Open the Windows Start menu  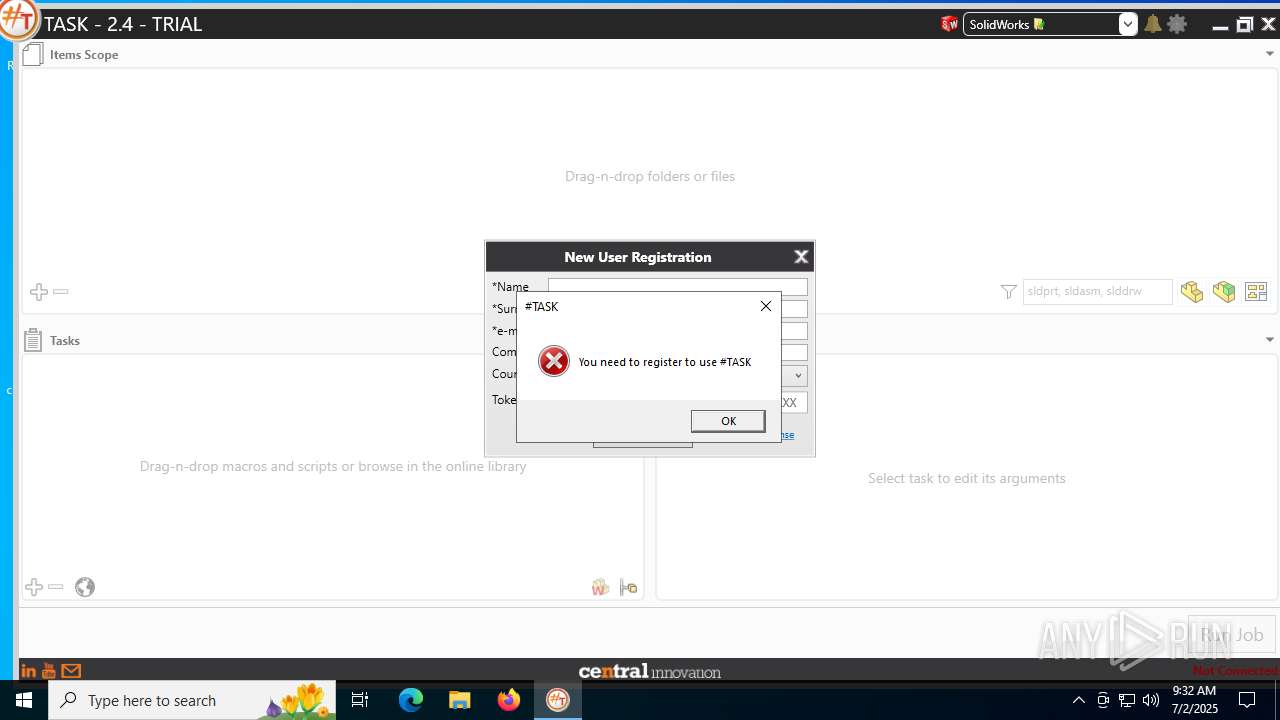pos(24,700)
